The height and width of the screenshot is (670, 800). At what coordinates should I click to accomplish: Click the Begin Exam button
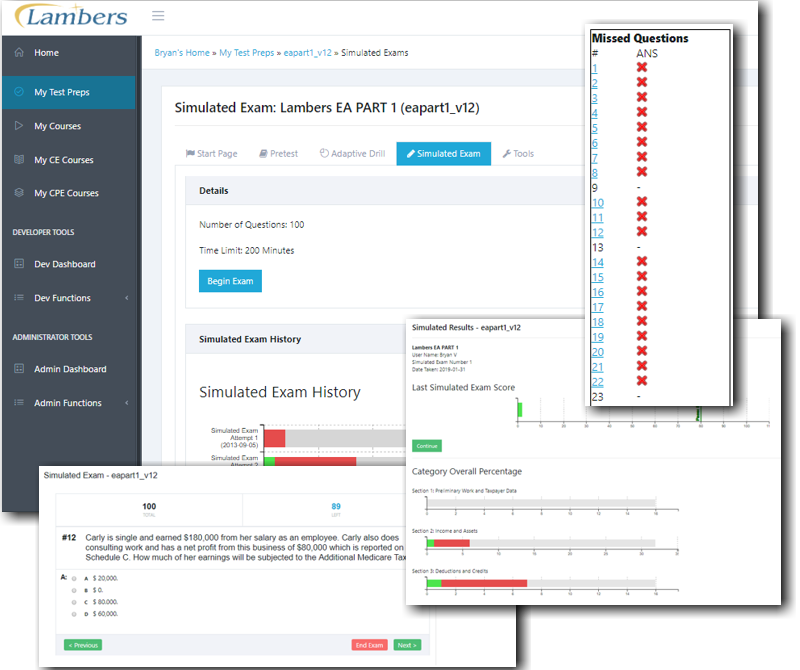tap(230, 281)
